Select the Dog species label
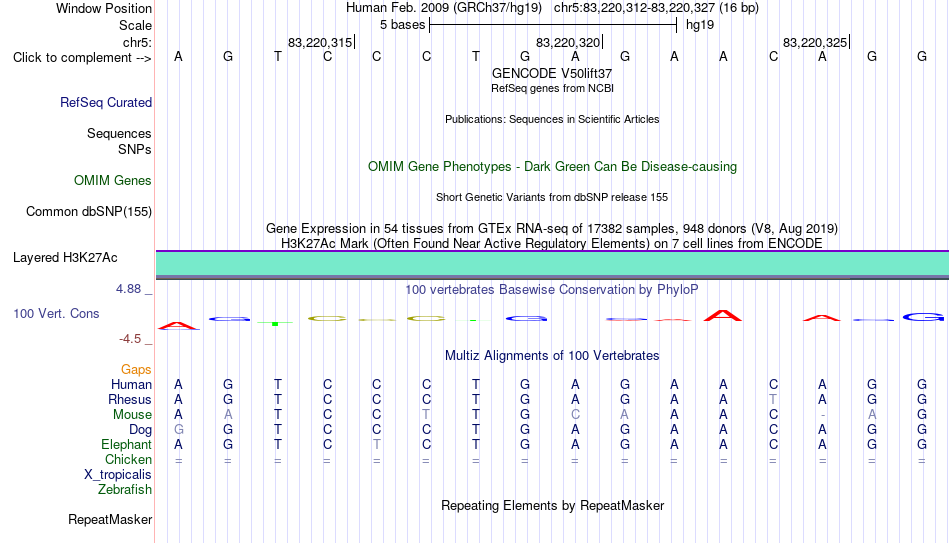Image resolution: width=950 pixels, height=543 pixels. pyautogui.click(x=140, y=430)
